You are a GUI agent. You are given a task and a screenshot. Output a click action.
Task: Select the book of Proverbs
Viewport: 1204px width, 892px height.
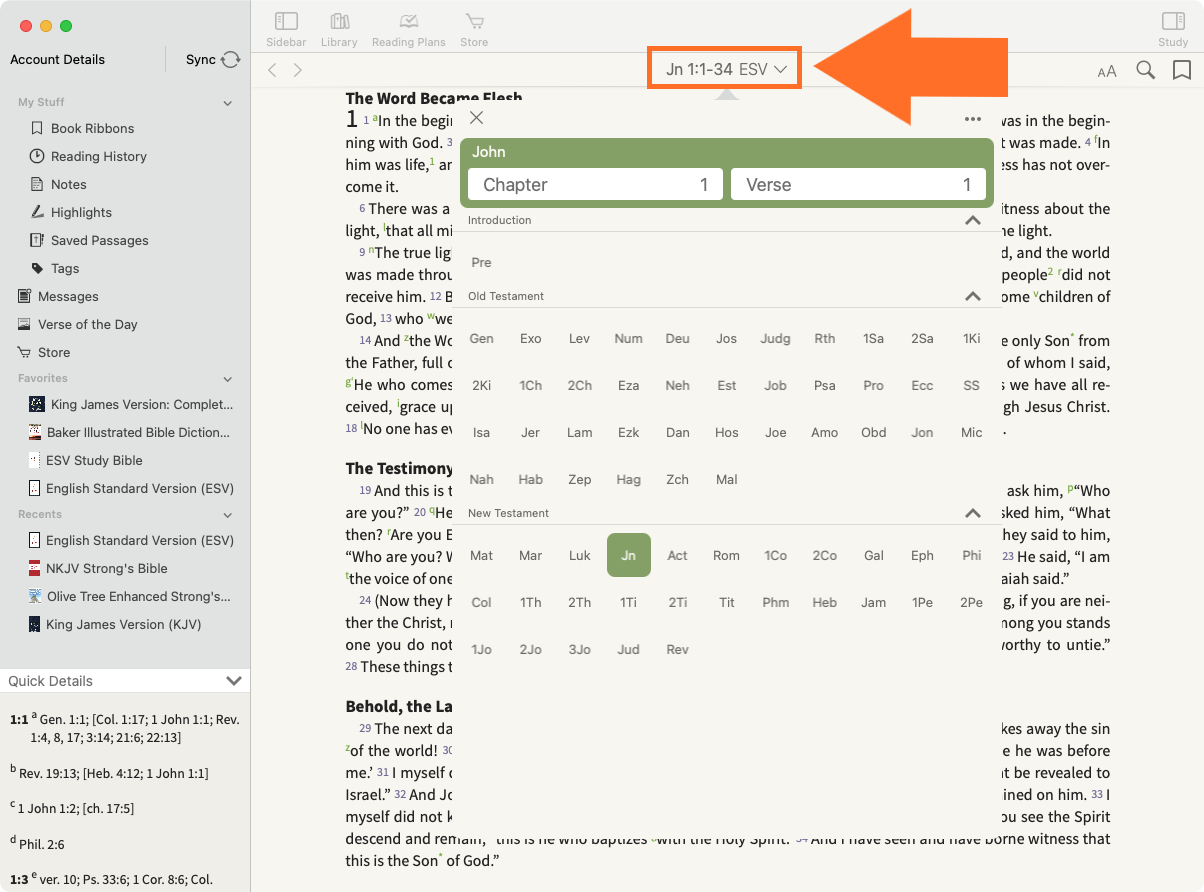[873, 386]
